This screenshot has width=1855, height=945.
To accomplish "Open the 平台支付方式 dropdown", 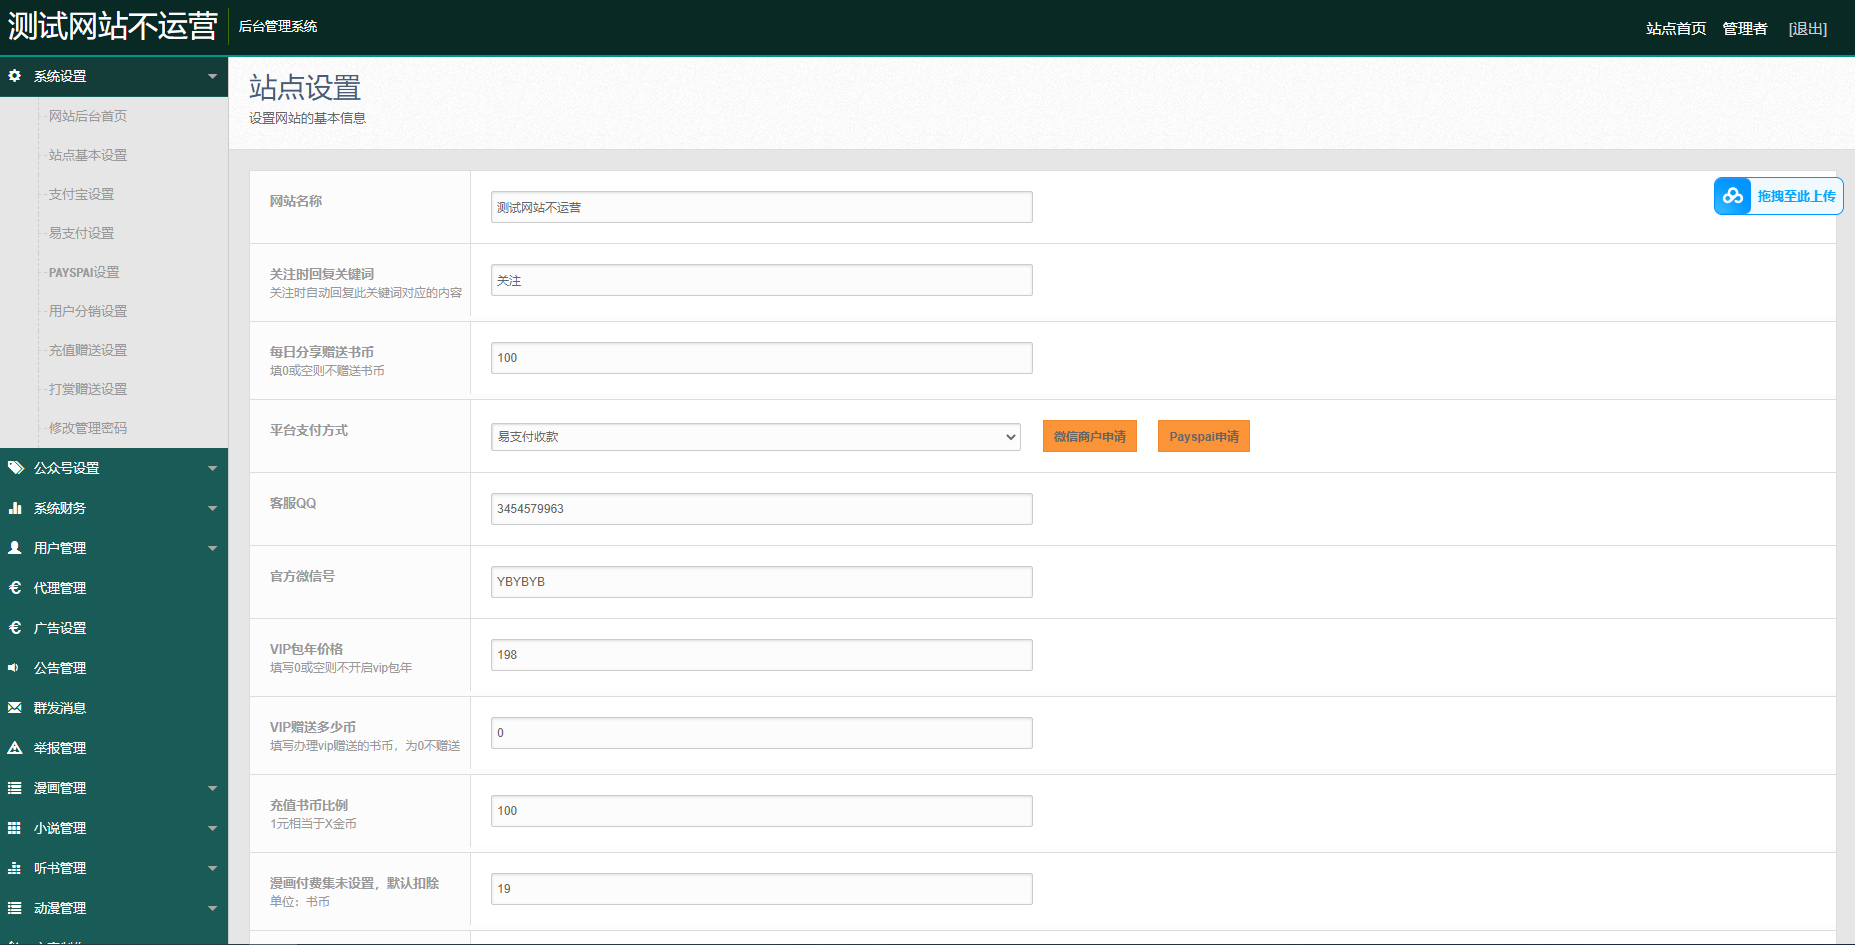I will [755, 437].
